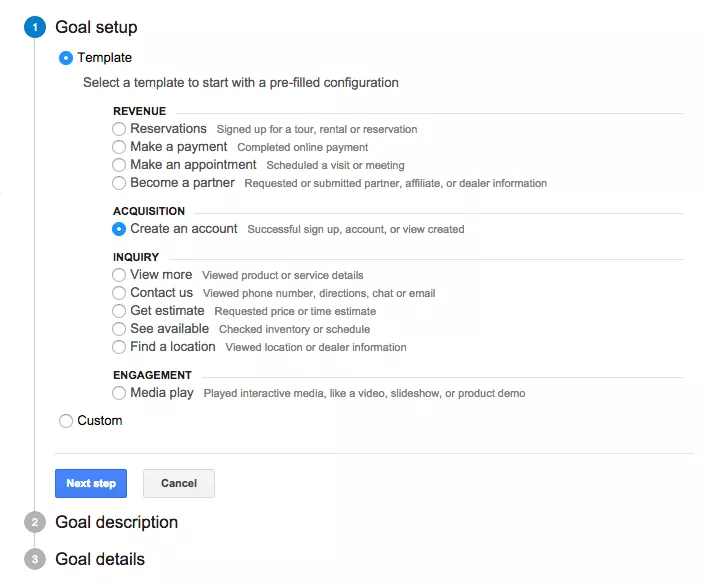This screenshot has height=587, width=708.
Task: Pick the Media play template
Action: 120,393
